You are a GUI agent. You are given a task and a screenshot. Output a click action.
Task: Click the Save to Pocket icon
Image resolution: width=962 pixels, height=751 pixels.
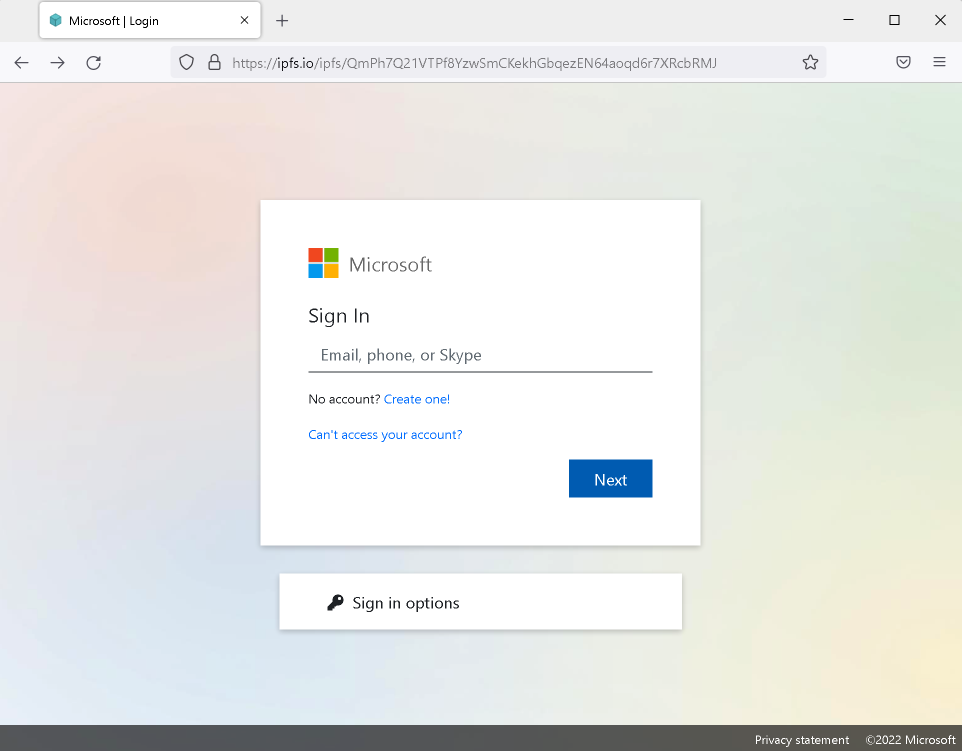click(903, 62)
